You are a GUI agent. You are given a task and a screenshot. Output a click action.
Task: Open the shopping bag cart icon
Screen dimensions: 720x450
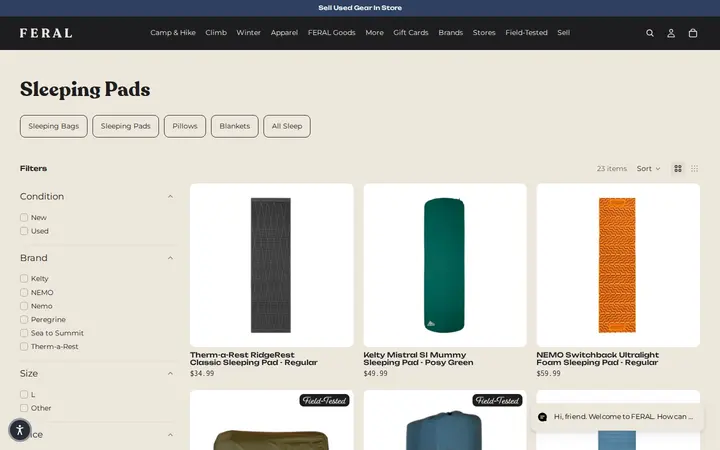click(x=693, y=33)
